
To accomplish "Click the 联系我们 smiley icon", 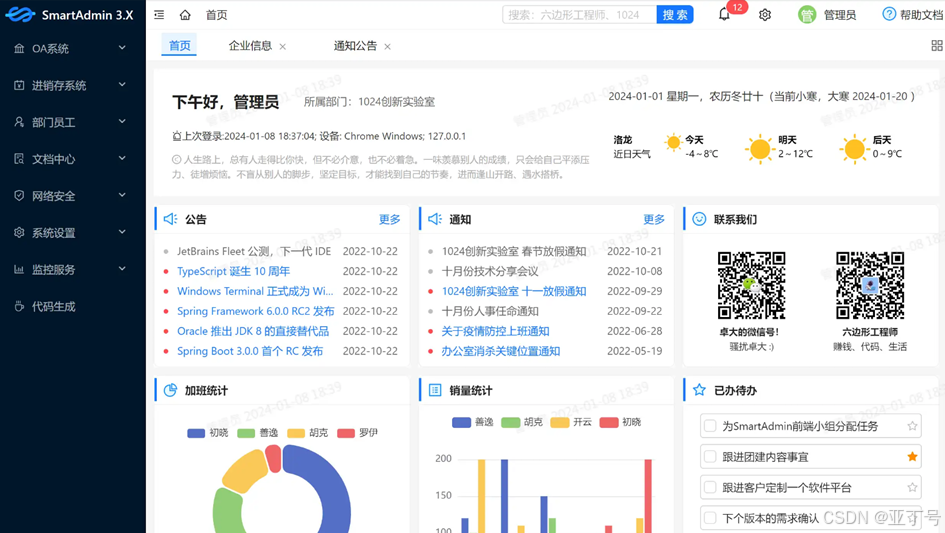I will (x=699, y=219).
